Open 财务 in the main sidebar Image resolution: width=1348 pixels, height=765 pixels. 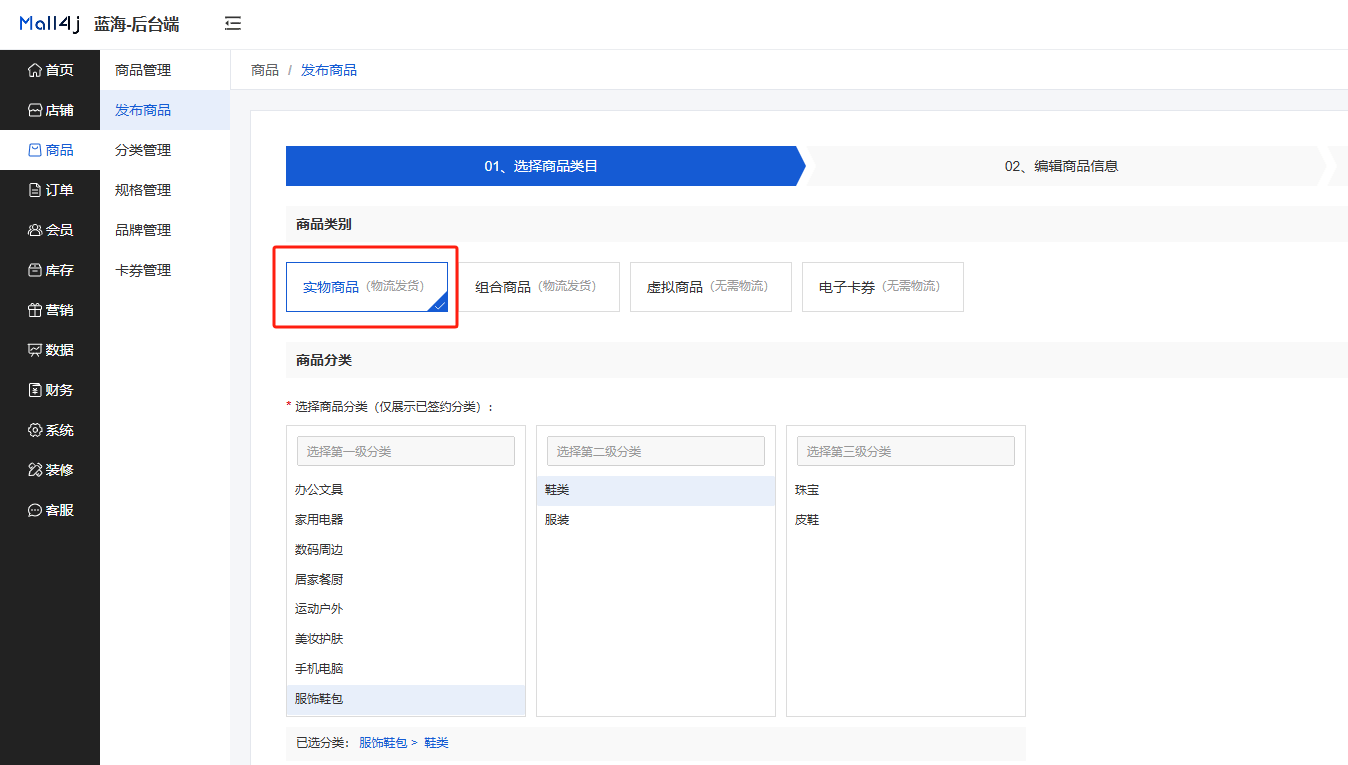tap(50, 390)
